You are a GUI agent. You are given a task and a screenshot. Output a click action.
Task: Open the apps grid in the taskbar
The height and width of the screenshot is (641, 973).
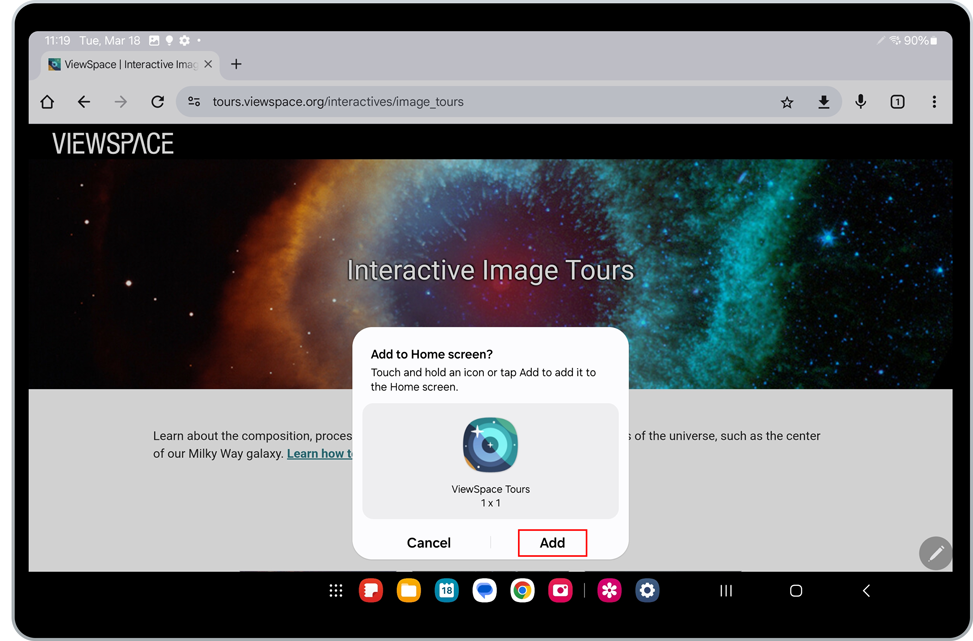point(336,591)
